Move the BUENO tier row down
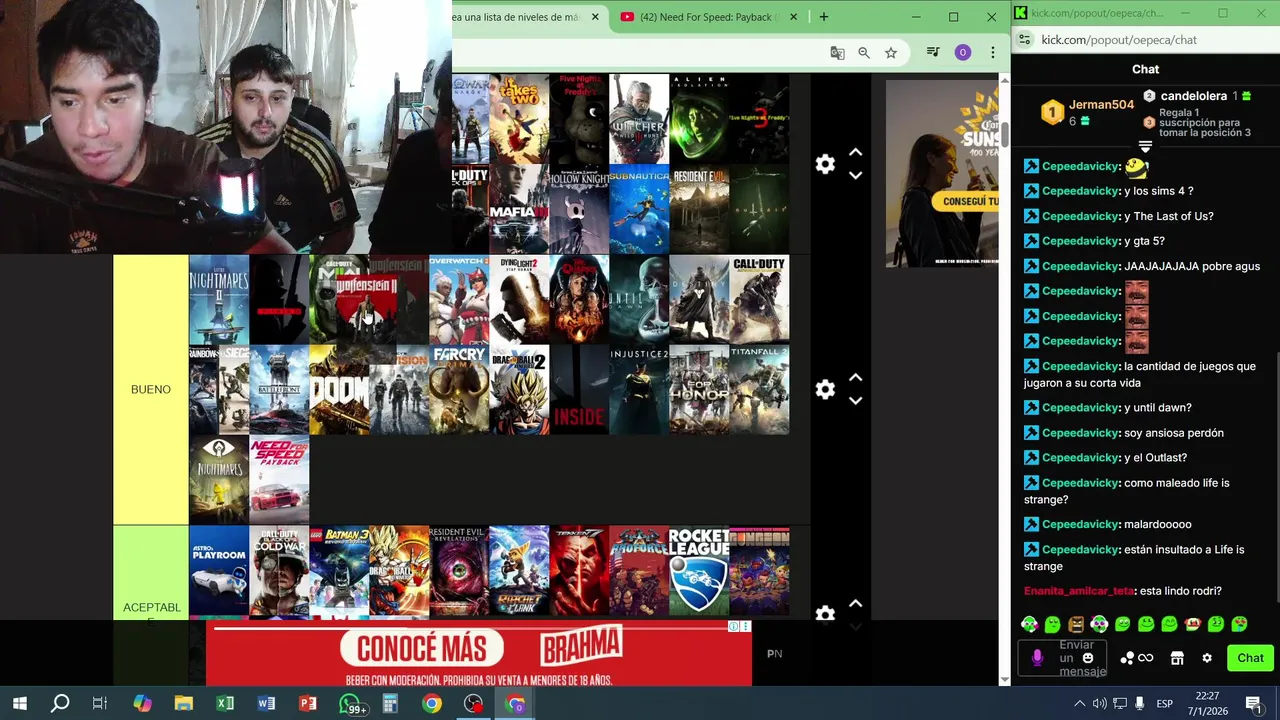Viewport: 1280px width, 720px height. pyautogui.click(x=856, y=400)
